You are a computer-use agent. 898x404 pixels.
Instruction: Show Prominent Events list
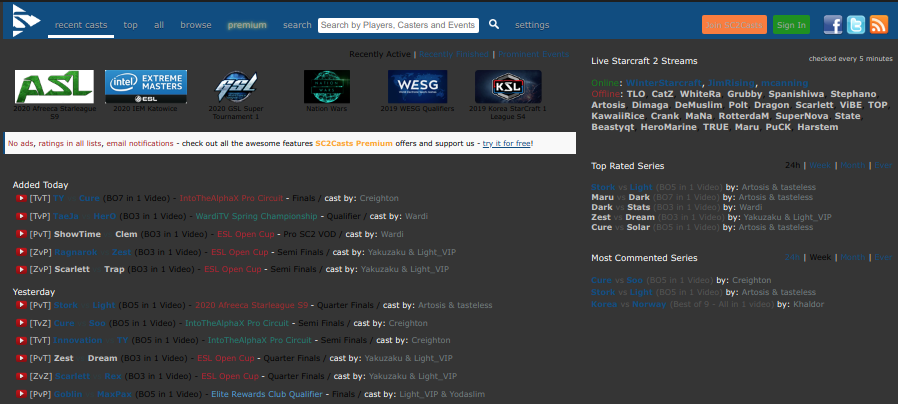click(x=534, y=54)
